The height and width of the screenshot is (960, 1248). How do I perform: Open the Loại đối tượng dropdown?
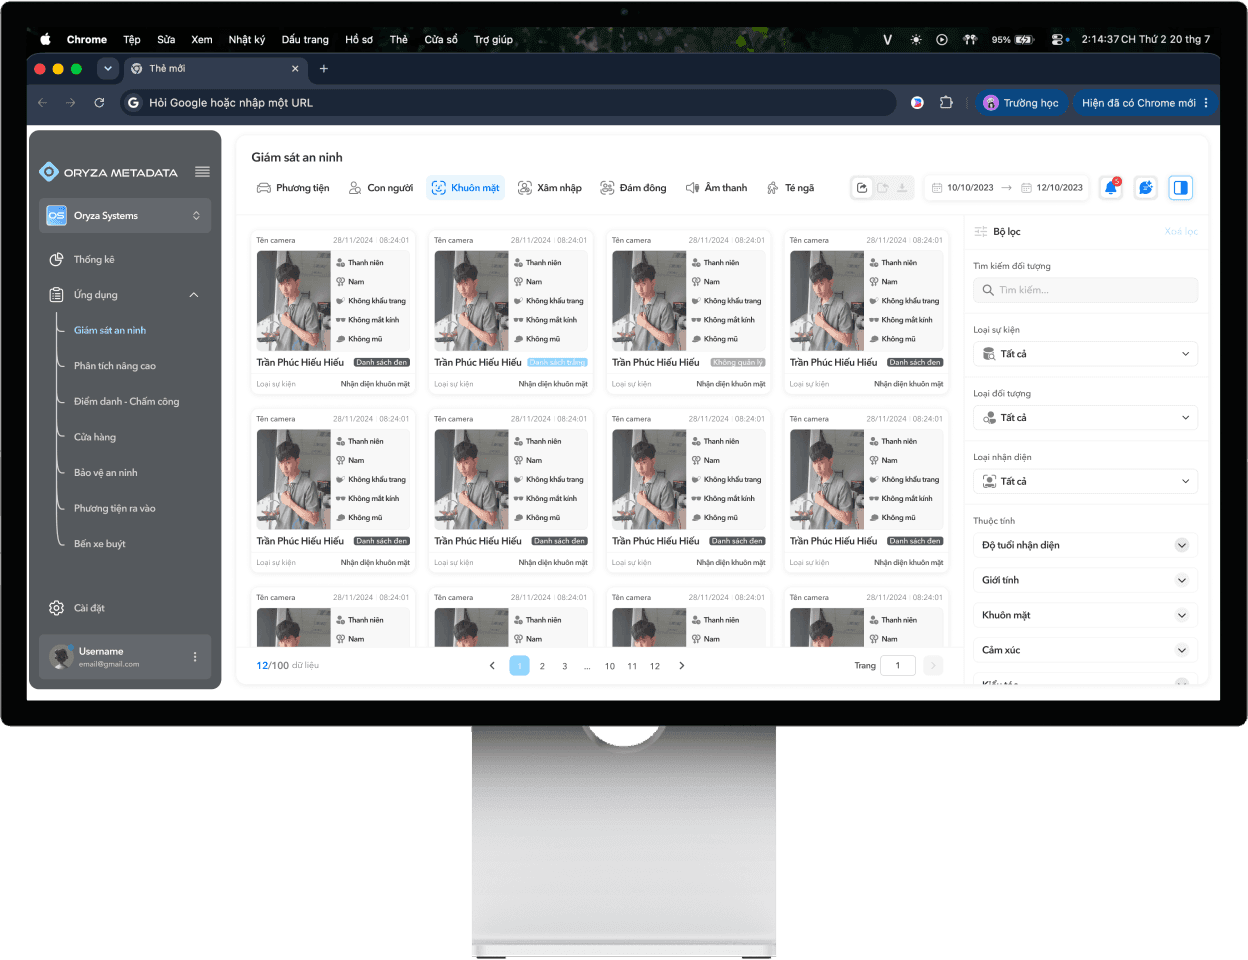coord(1085,418)
